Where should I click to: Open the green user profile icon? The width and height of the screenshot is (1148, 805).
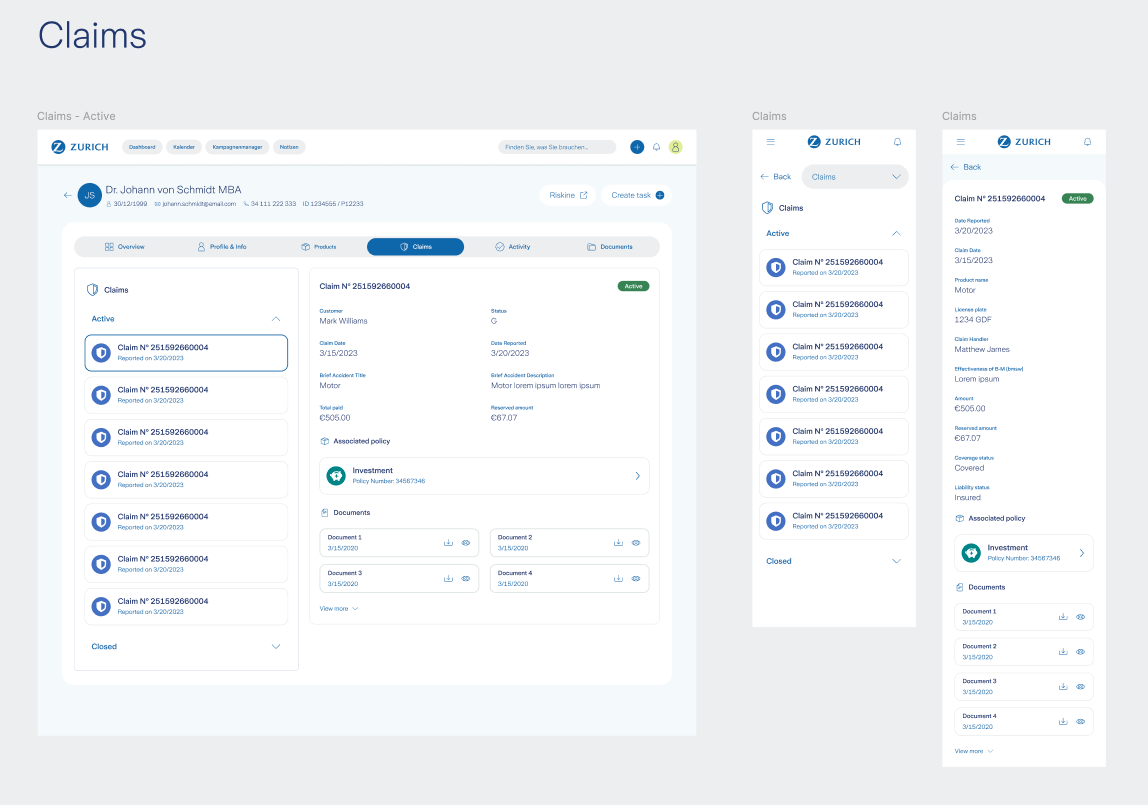pos(676,147)
